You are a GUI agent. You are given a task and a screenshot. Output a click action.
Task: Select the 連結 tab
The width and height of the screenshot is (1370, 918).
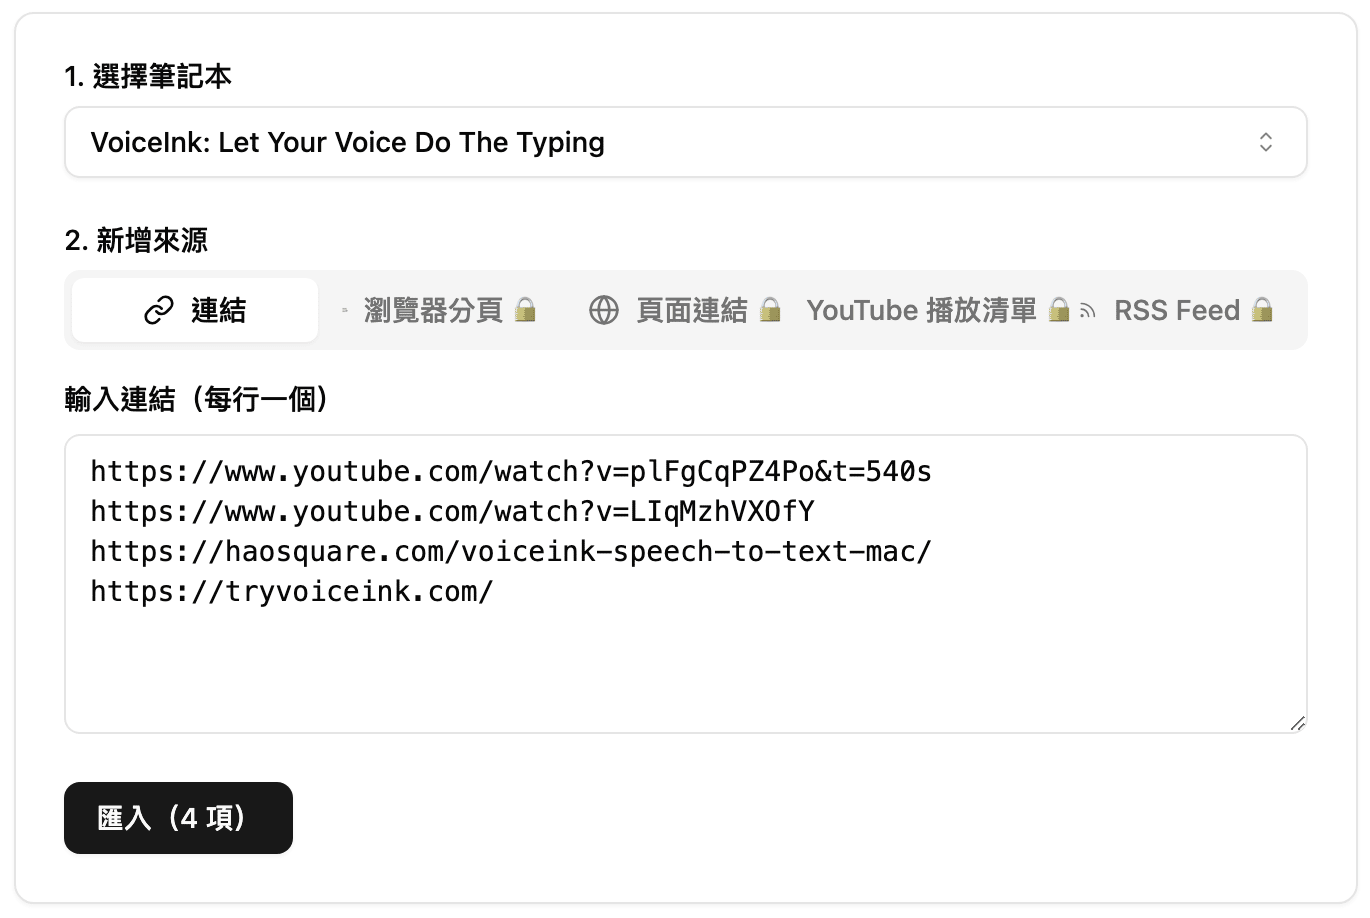coord(196,311)
